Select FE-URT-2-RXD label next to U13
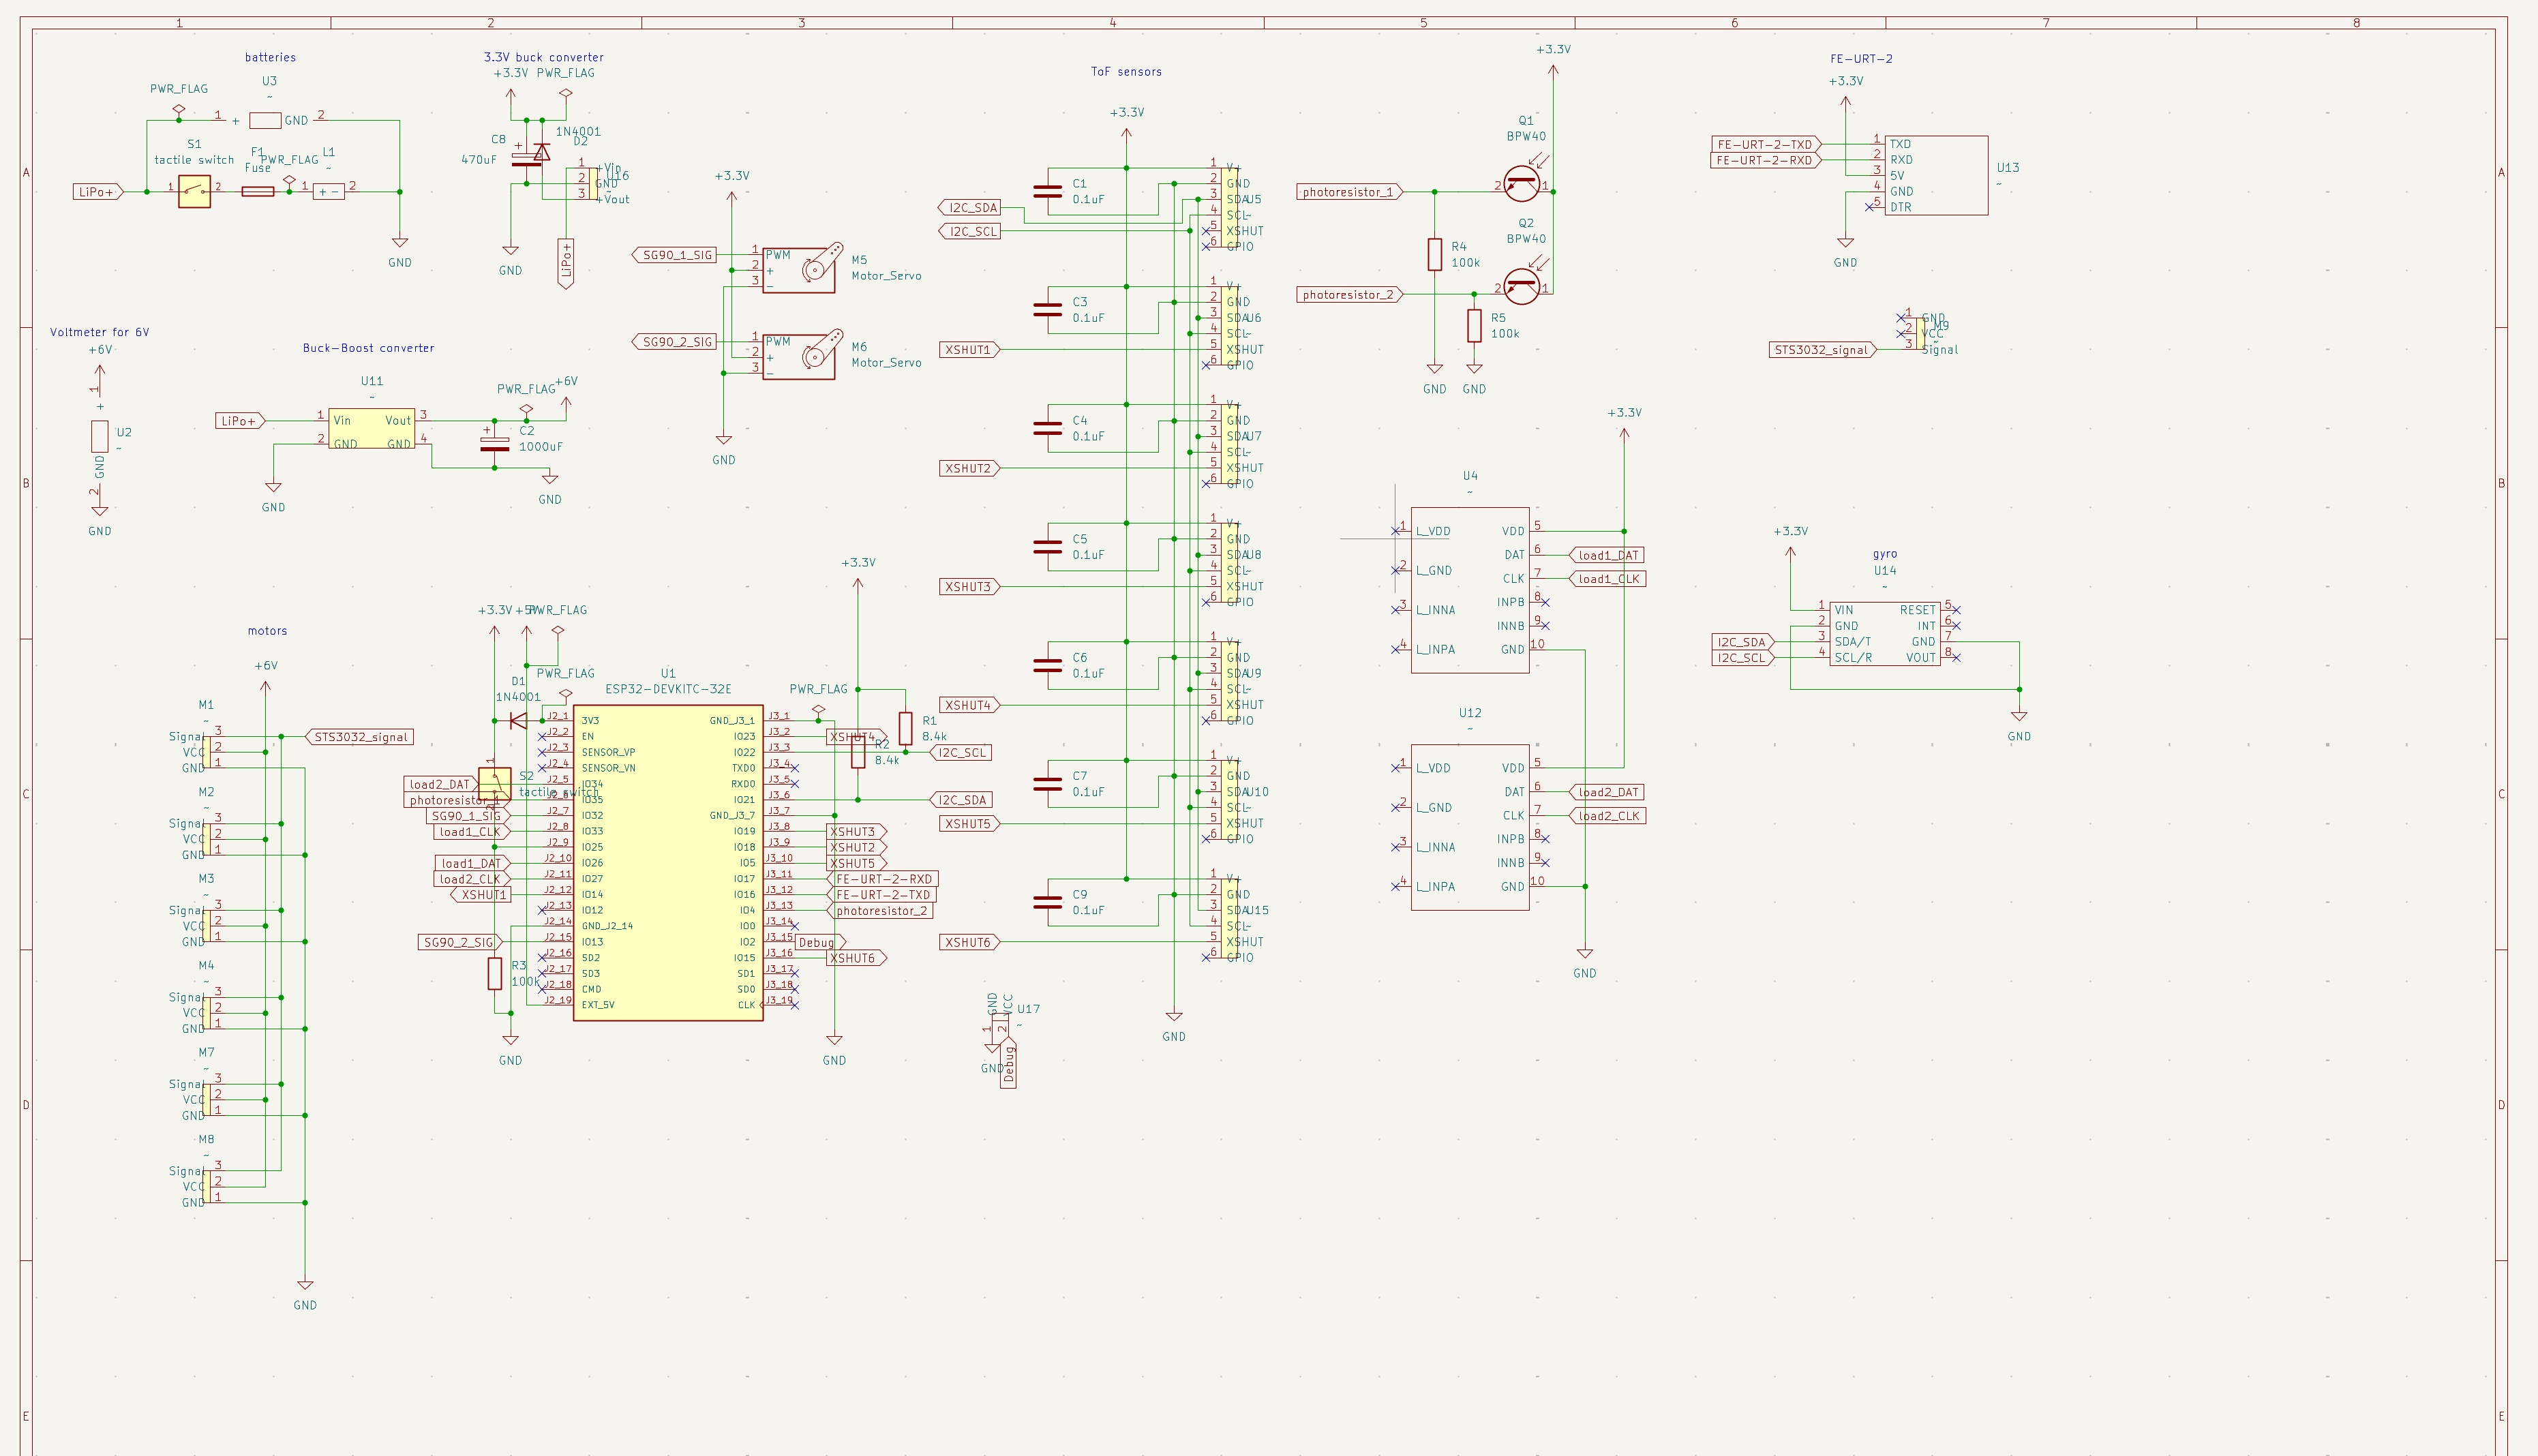Viewport: 2538px width, 1456px height. [x=1766, y=160]
